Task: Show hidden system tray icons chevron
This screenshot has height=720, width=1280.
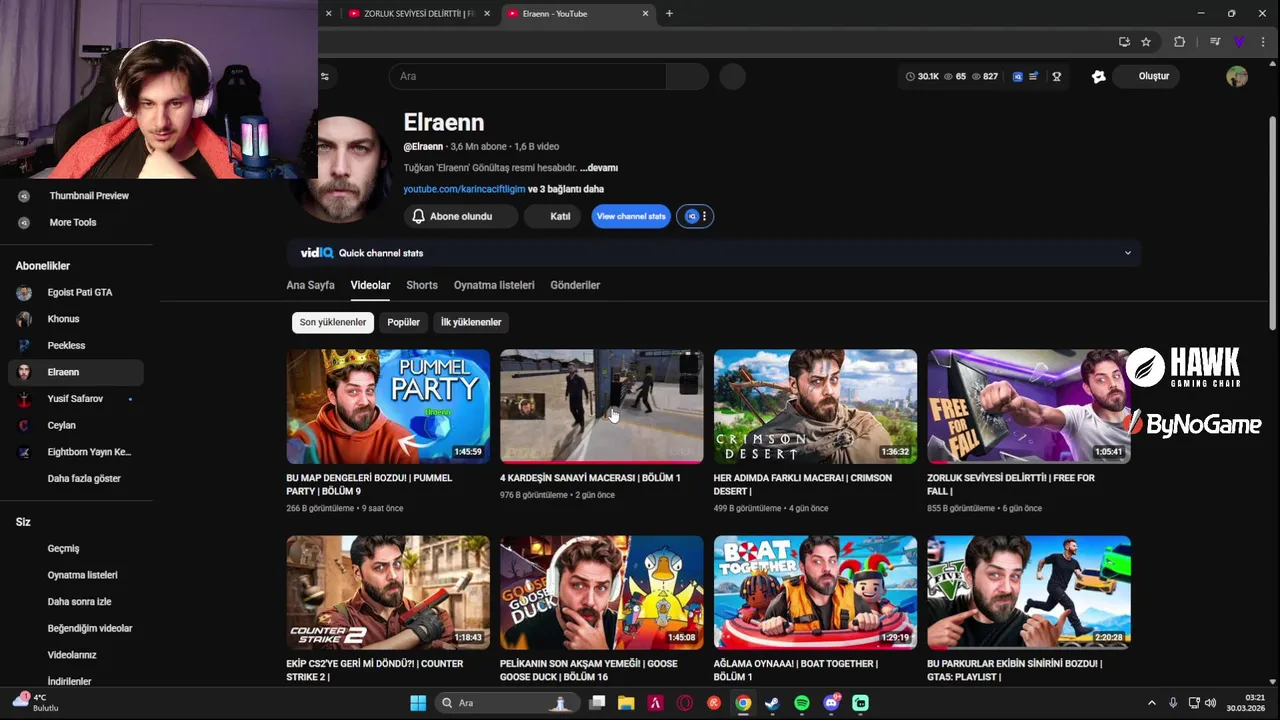Action: point(1151,703)
